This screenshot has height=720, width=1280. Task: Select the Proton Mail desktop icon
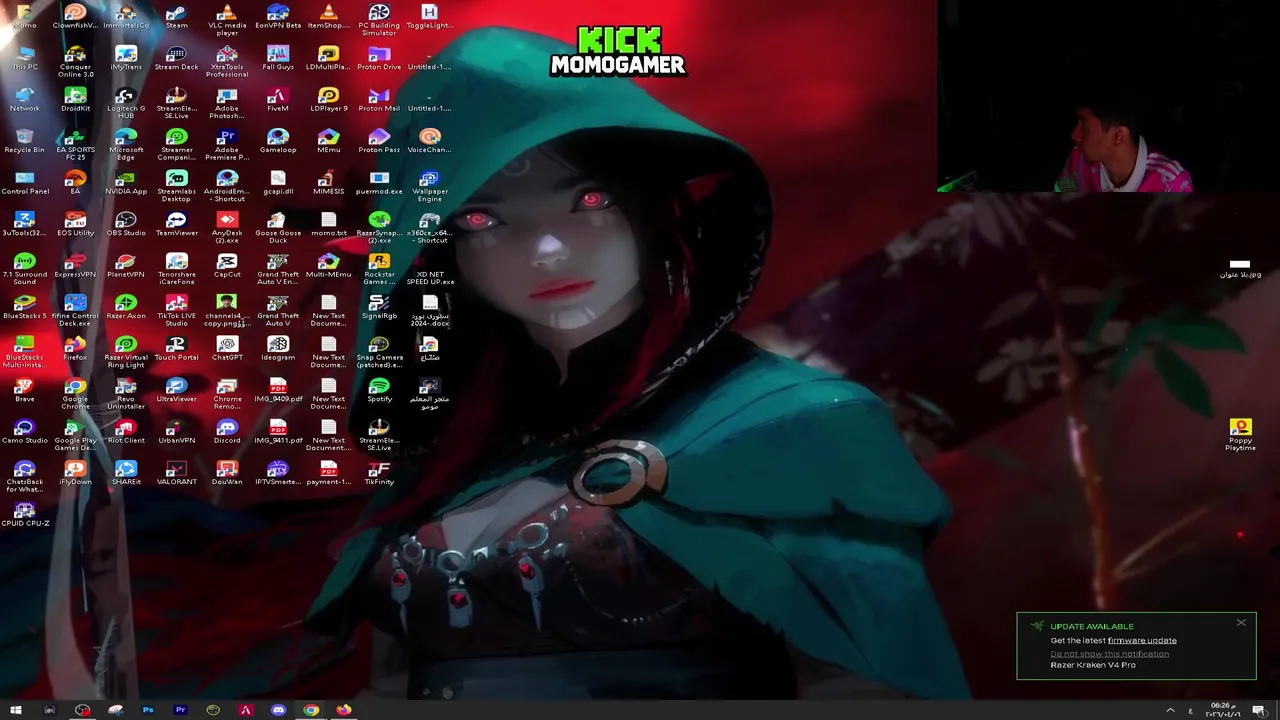379,100
